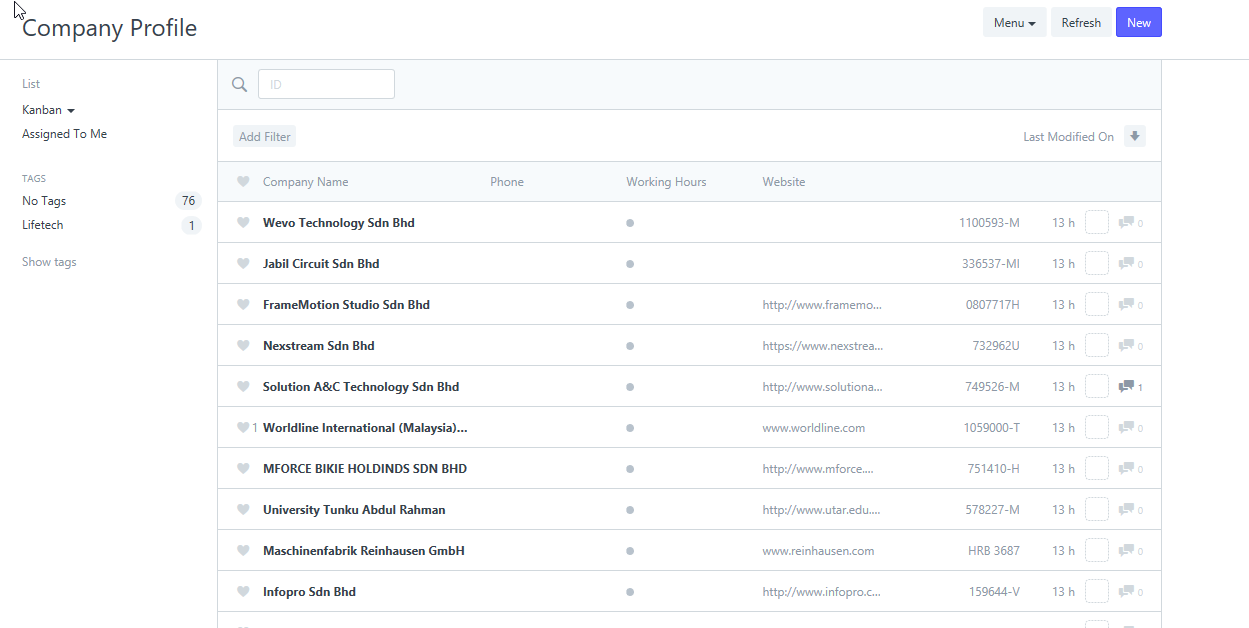Click www.reinhausen.com website text
The image size is (1249, 628).
[819, 551]
